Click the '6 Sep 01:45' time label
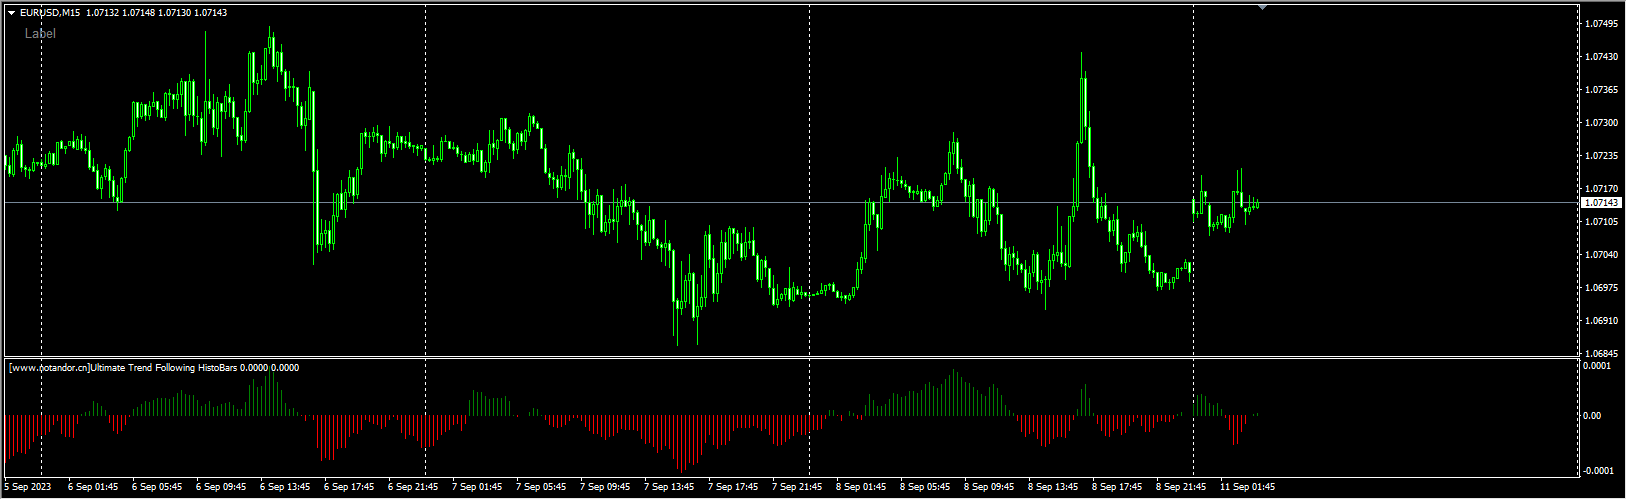The height and width of the screenshot is (500, 1627). pos(93,487)
